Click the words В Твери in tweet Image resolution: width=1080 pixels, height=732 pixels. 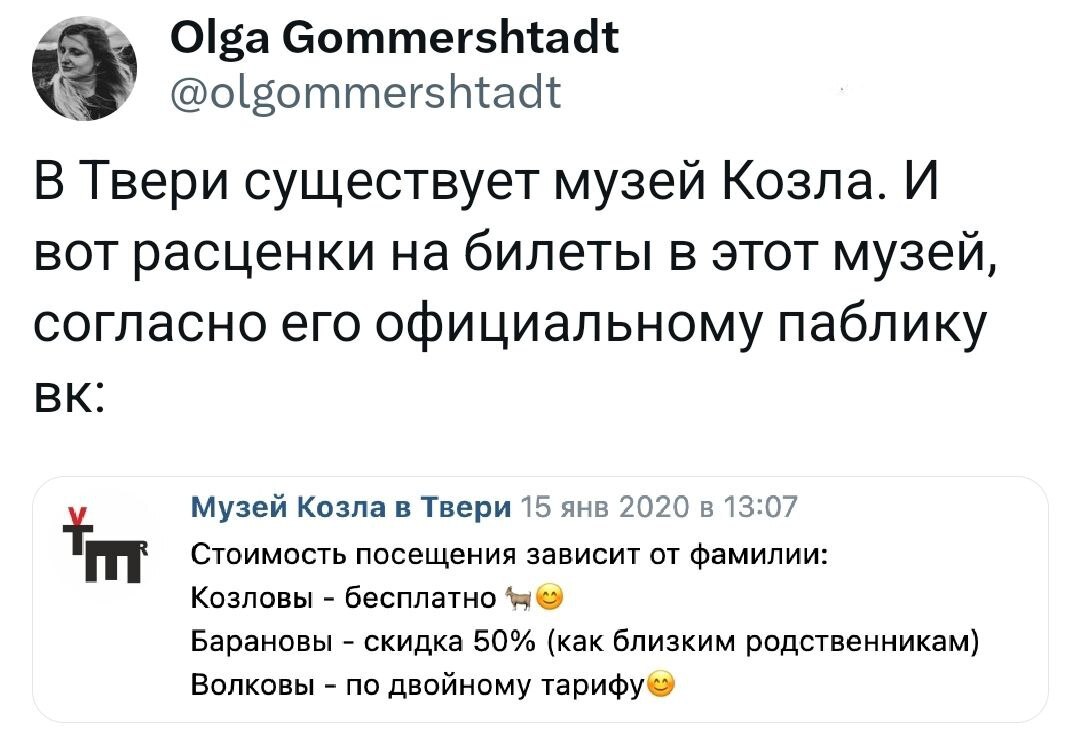pos(147,186)
